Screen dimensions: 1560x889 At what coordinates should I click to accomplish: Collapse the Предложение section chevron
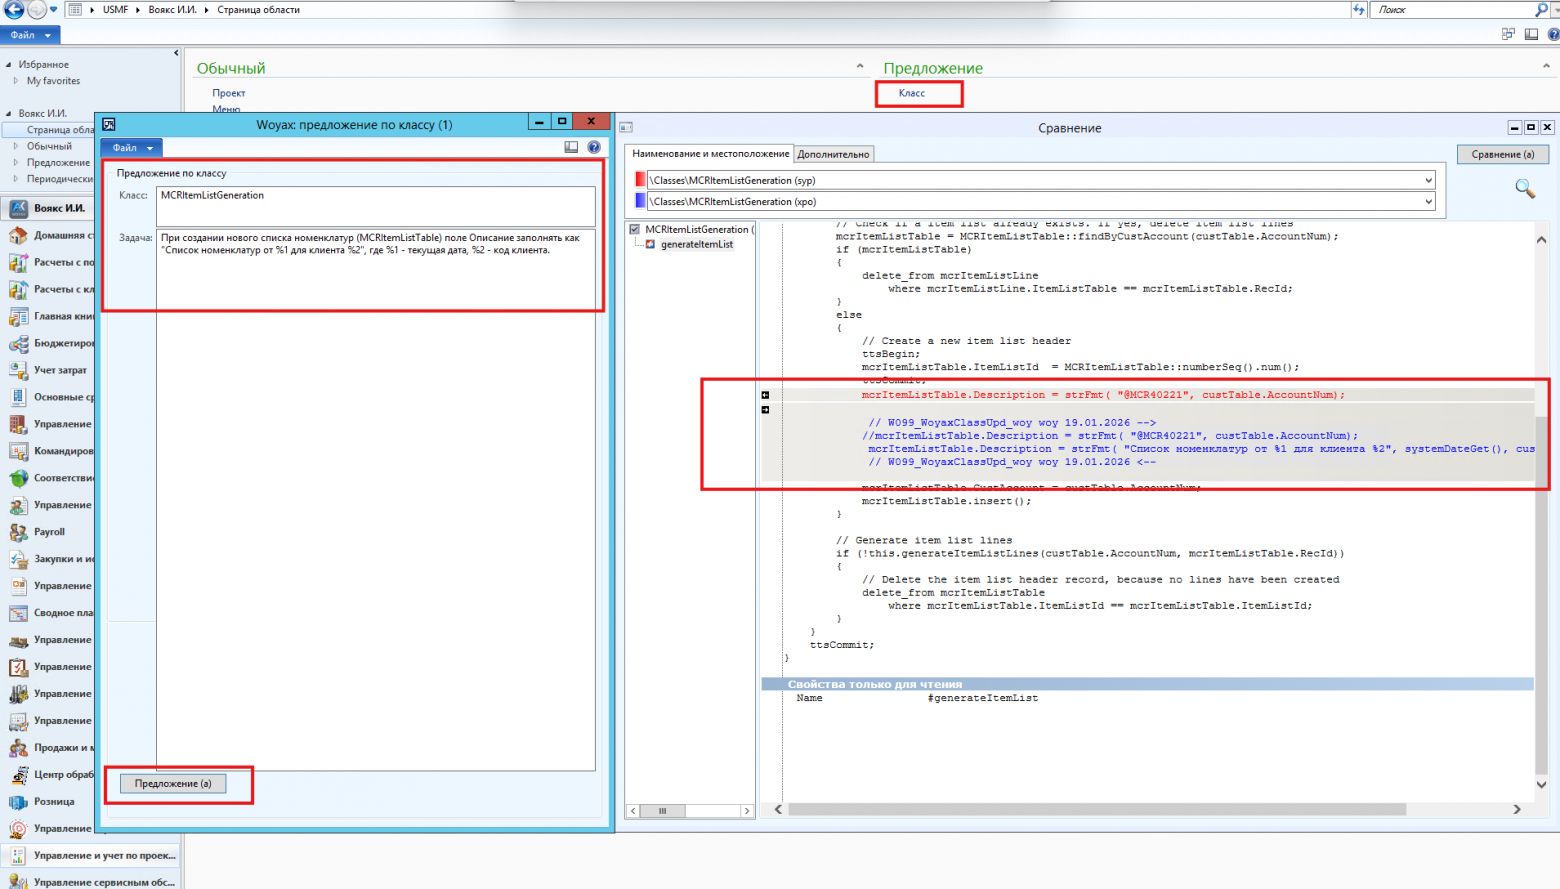1546,67
